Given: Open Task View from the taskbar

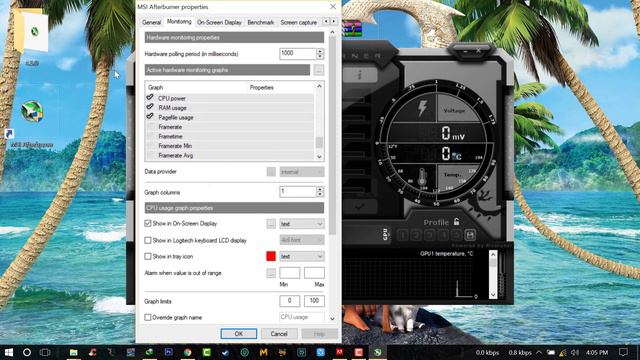Looking at the screenshot, I should point(45,352).
